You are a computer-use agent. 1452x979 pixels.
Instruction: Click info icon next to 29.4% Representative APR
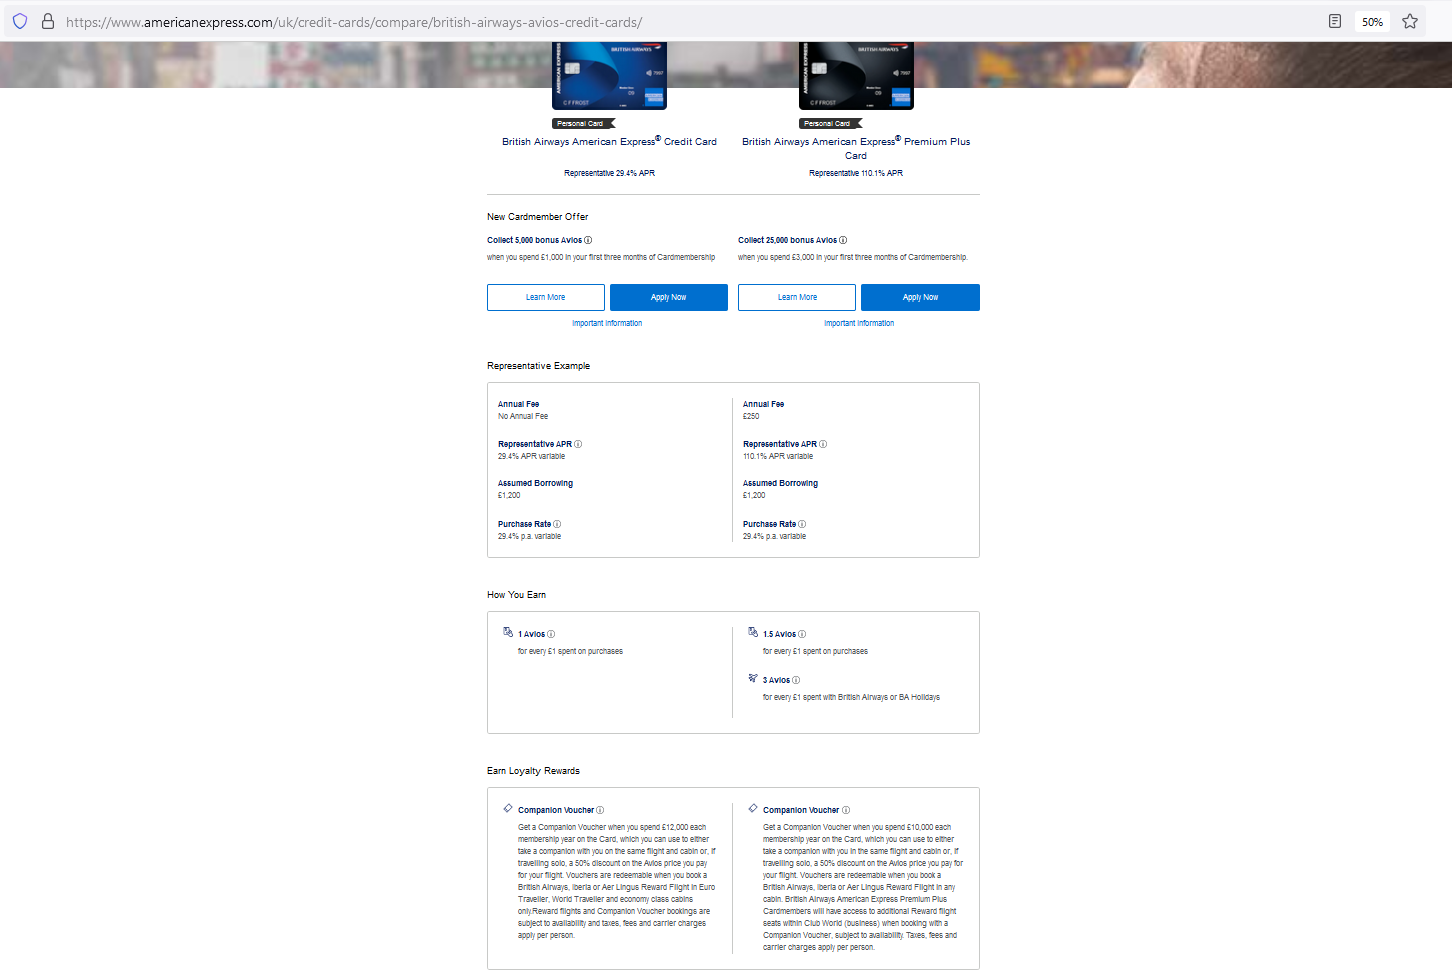pos(578,444)
